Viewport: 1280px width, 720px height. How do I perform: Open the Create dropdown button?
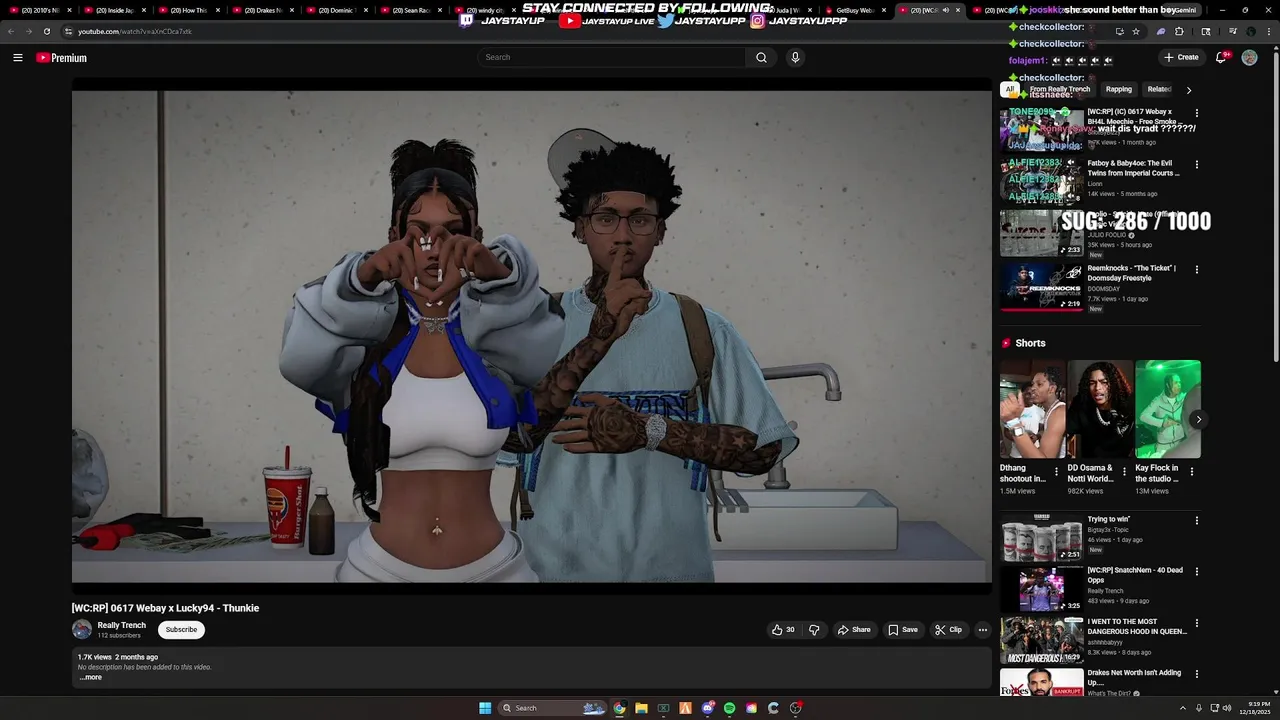pyautogui.click(x=1181, y=58)
